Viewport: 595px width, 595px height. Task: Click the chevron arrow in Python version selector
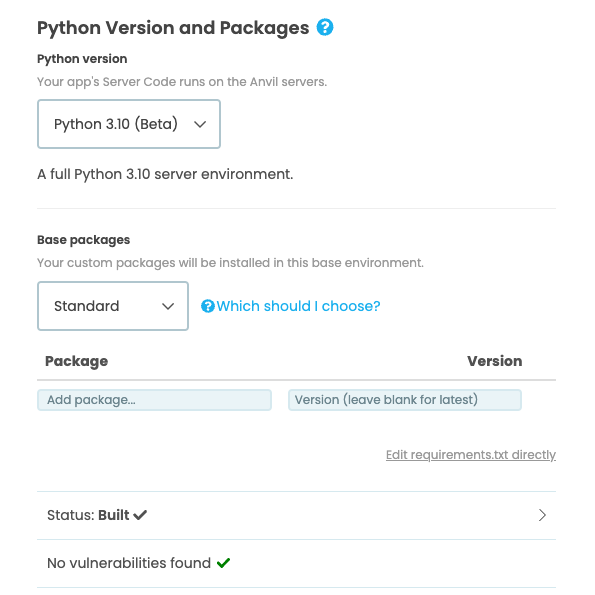click(200, 124)
